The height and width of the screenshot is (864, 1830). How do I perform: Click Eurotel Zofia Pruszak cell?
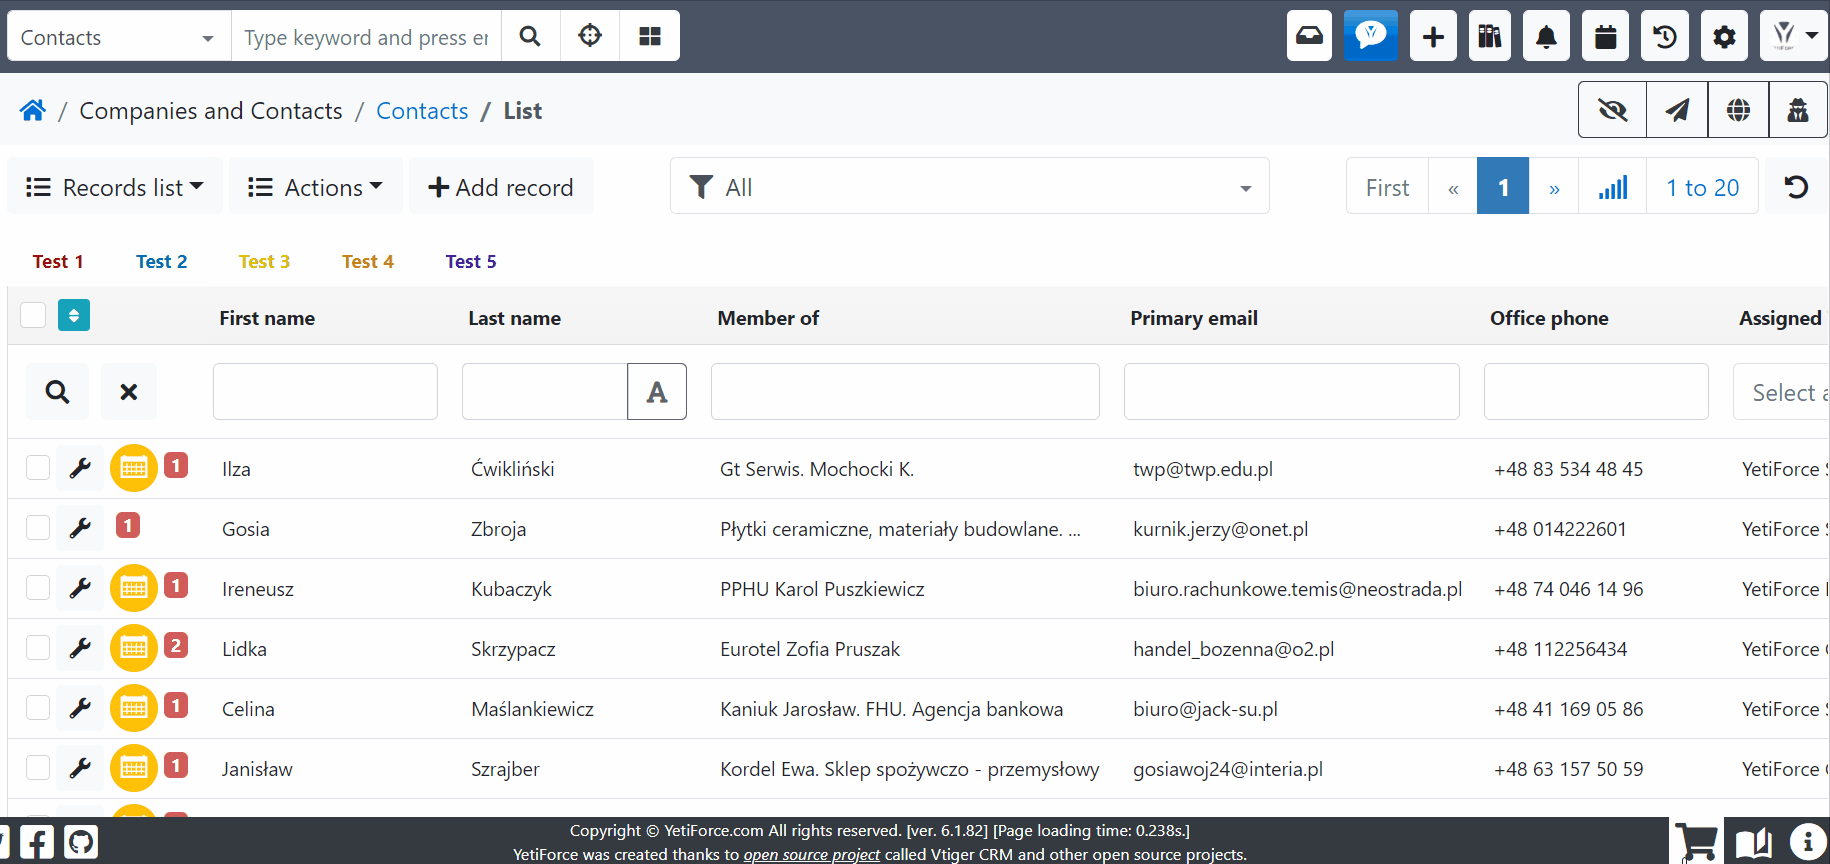(x=810, y=648)
